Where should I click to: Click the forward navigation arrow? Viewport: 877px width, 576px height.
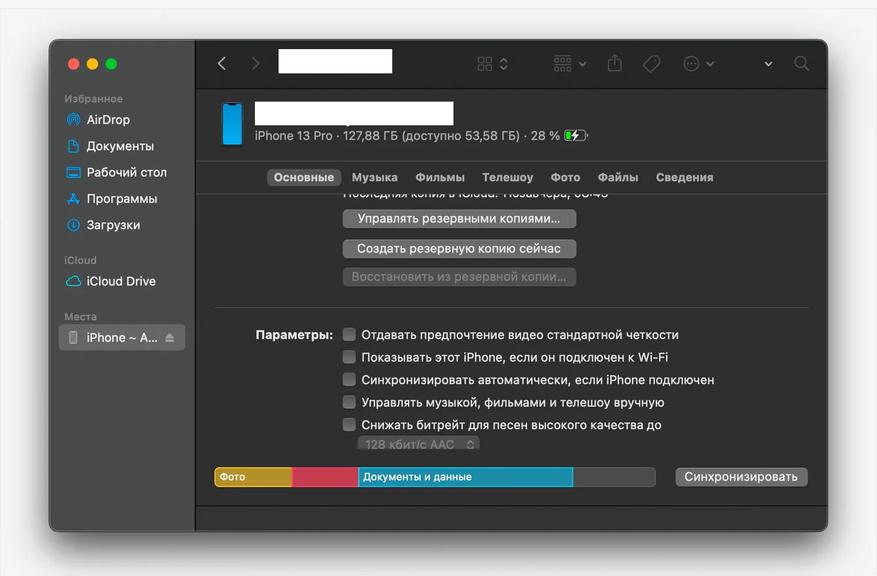click(x=255, y=64)
